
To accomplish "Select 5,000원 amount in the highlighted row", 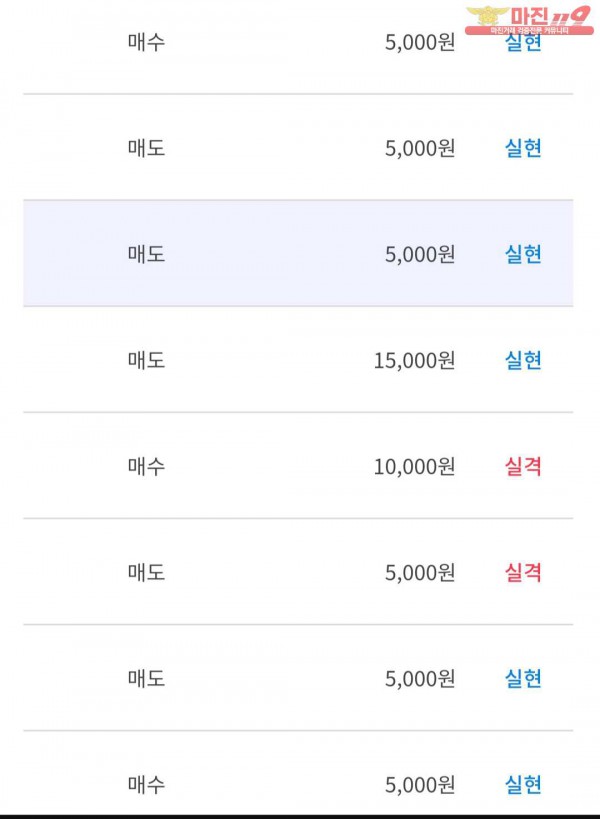I will (x=420, y=254).
